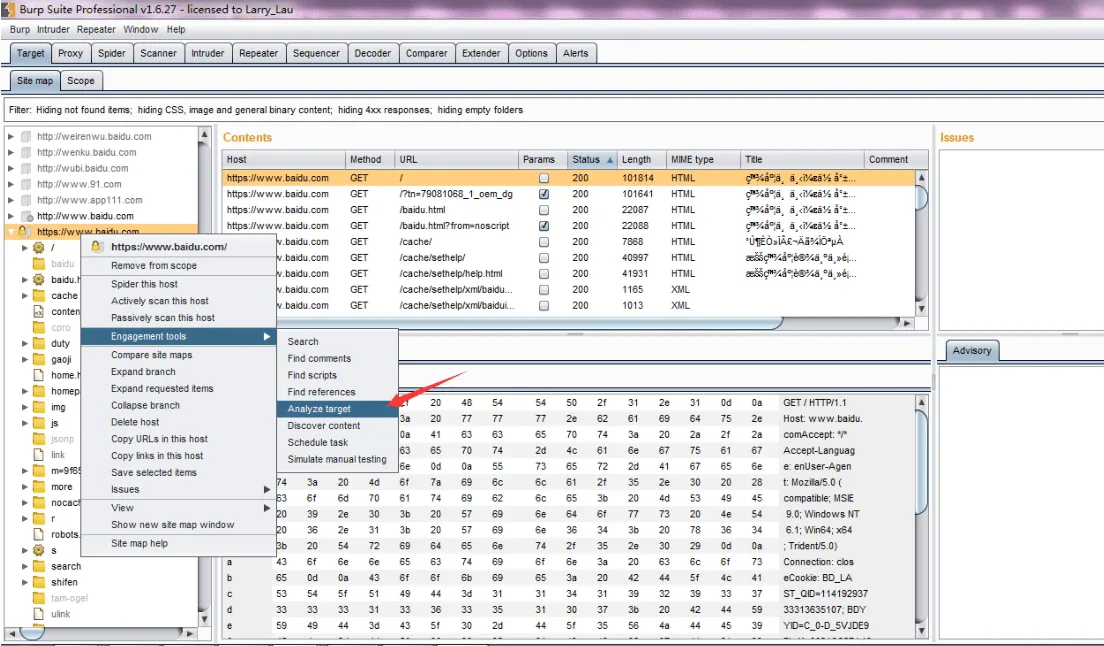Click the gear icon for the baidu.html tree item
The height and width of the screenshot is (646, 1104).
coord(39,279)
